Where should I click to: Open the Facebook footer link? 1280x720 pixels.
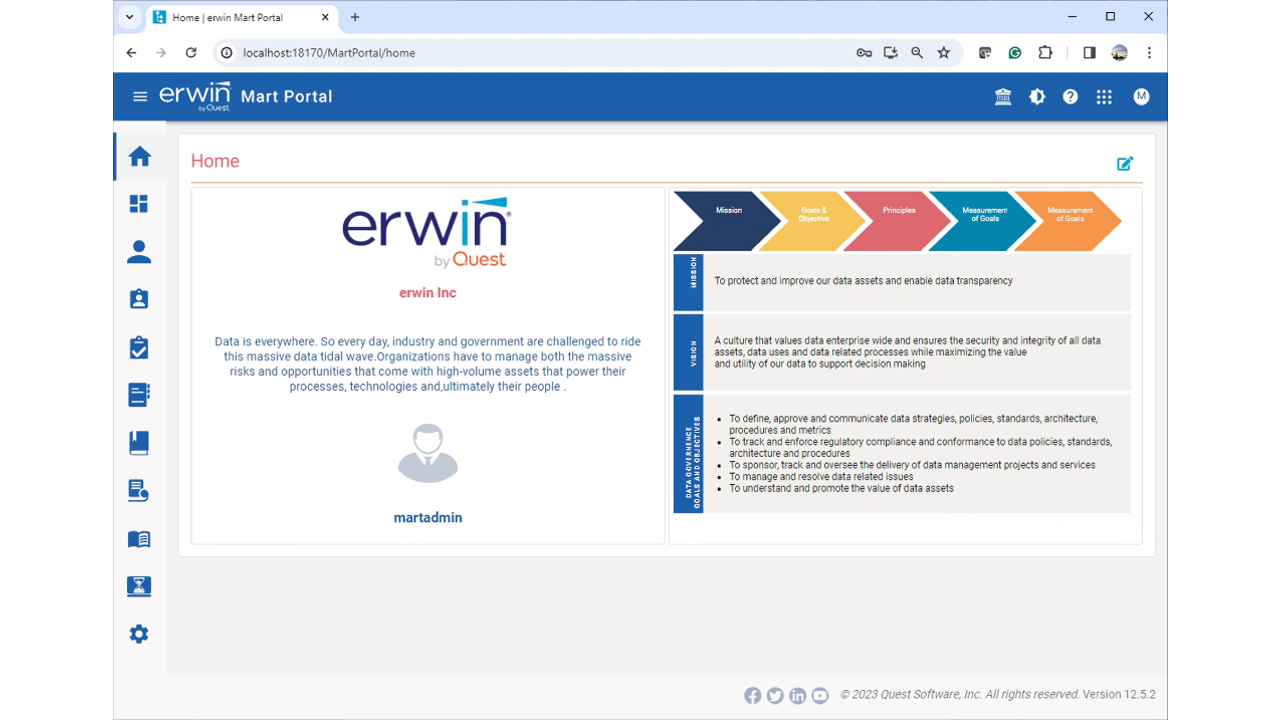(753, 696)
